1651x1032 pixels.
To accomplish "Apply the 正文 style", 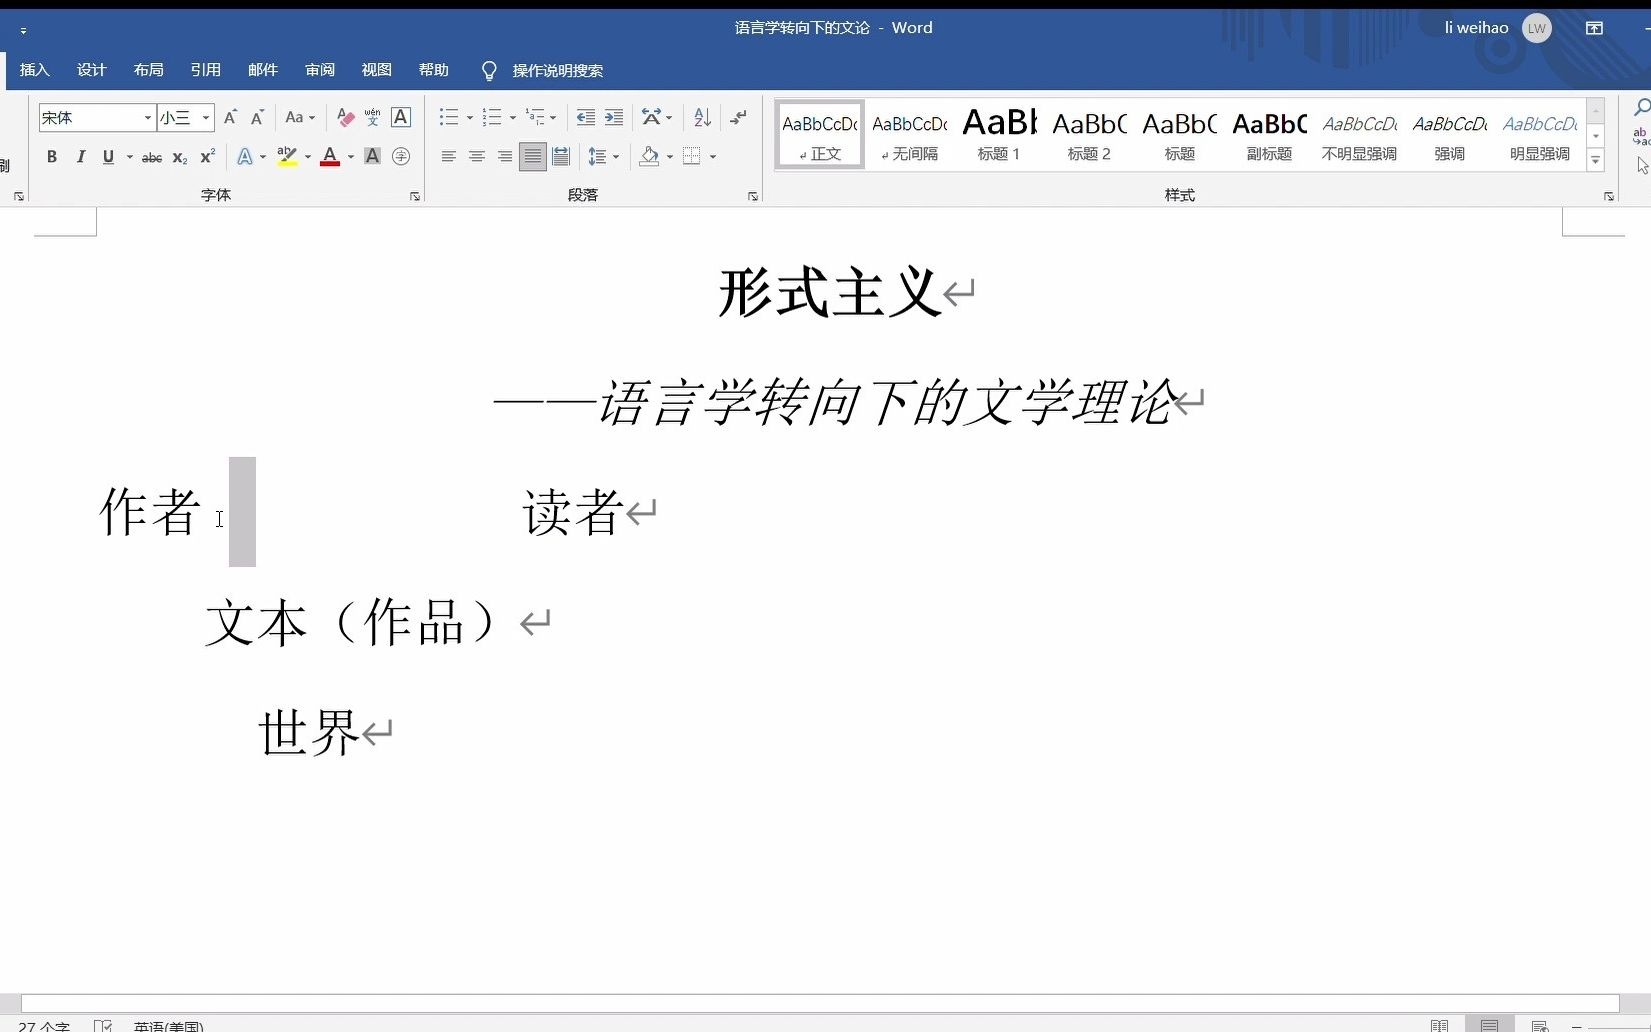I will pos(819,135).
